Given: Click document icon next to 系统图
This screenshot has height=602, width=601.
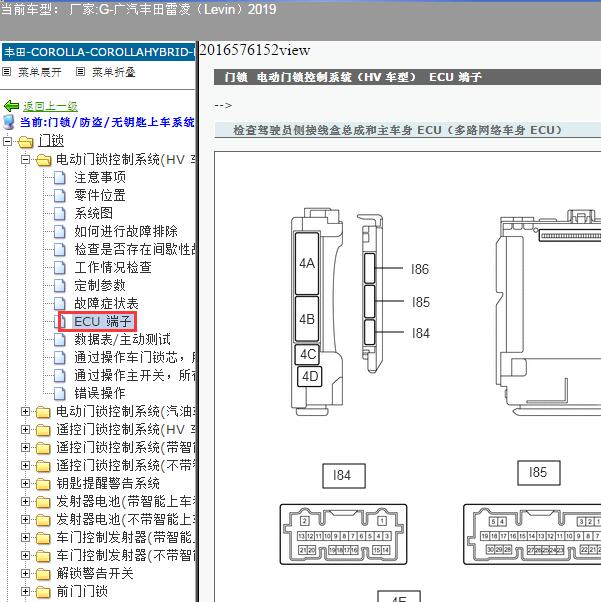Looking at the screenshot, I should point(60,213).
